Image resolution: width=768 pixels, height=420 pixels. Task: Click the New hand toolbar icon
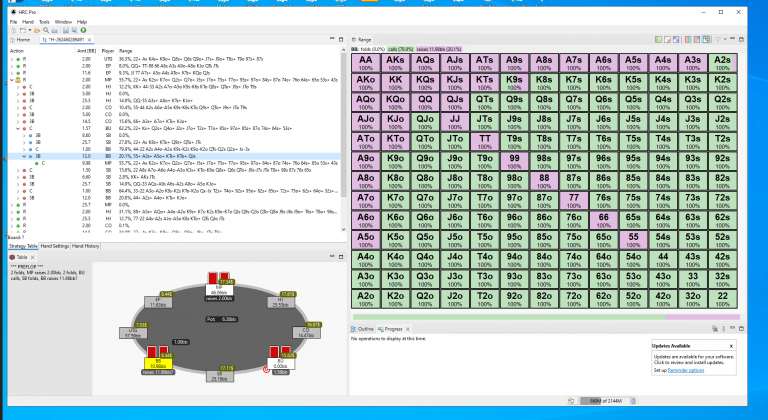pos(22,30)
